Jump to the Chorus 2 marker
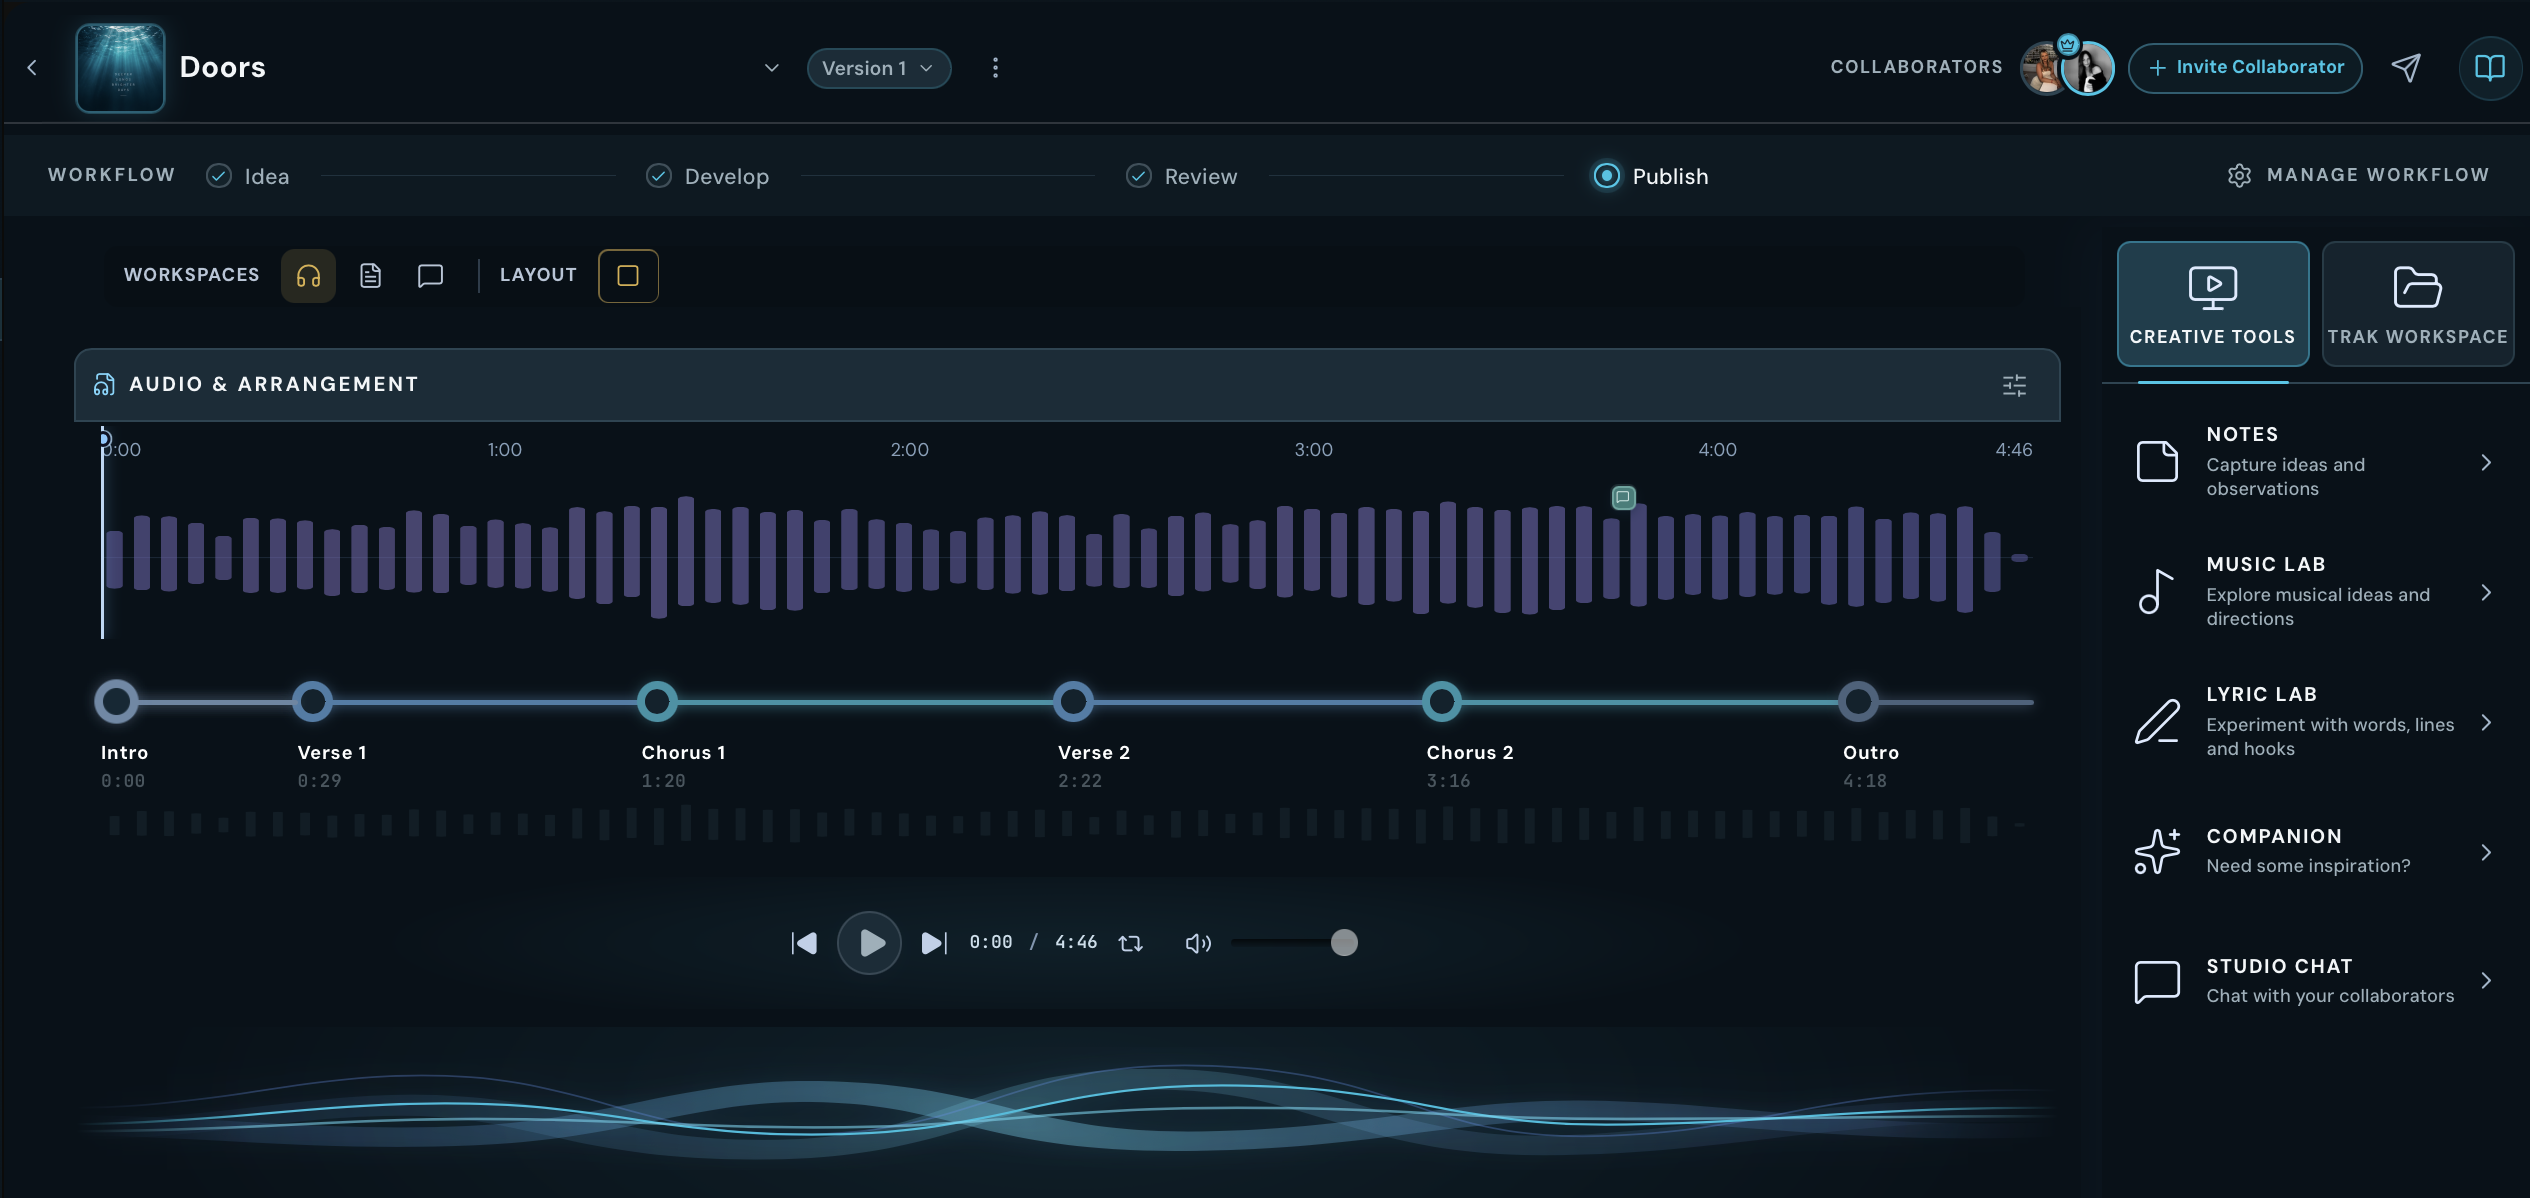 (1441, 701)
